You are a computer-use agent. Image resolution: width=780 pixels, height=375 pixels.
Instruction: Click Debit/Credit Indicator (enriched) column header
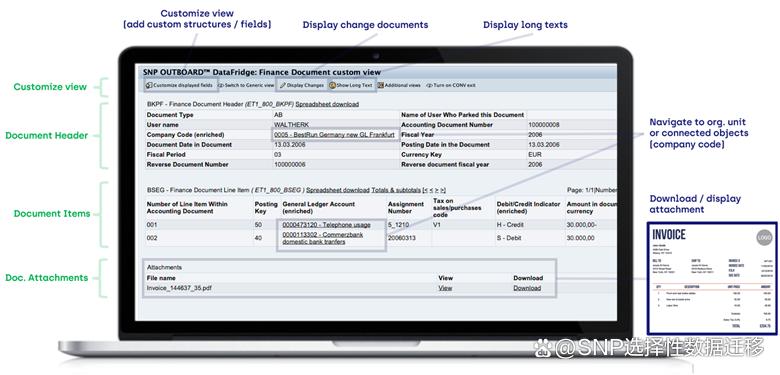(528, 208)
